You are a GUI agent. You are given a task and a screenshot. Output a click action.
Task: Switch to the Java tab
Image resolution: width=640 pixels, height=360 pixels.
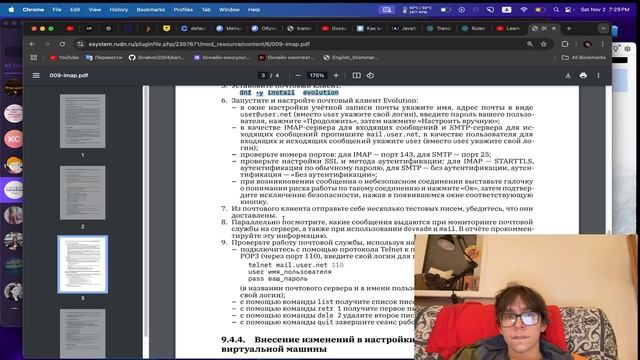pyautogui.click(x=404, y=29)
